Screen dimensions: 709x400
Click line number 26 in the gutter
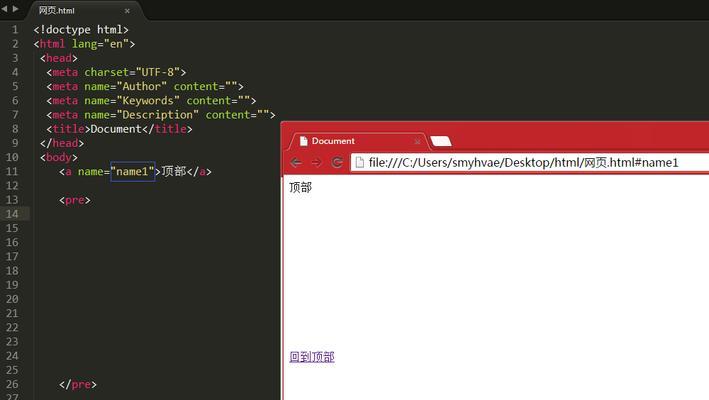tap(12, 384)
